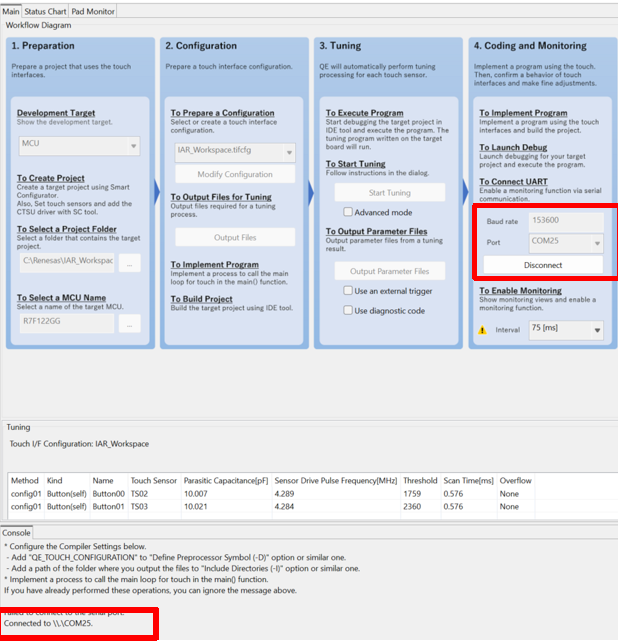Select the Console tab

click(x=17, y=532)
